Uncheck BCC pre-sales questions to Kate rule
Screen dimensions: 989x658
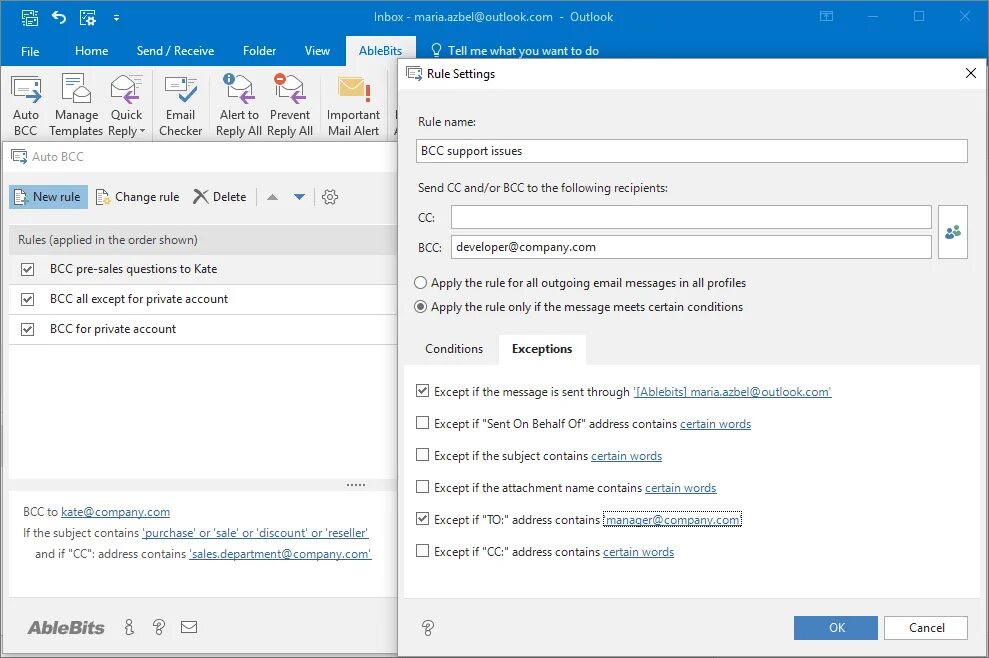click(x=27, y=269)
